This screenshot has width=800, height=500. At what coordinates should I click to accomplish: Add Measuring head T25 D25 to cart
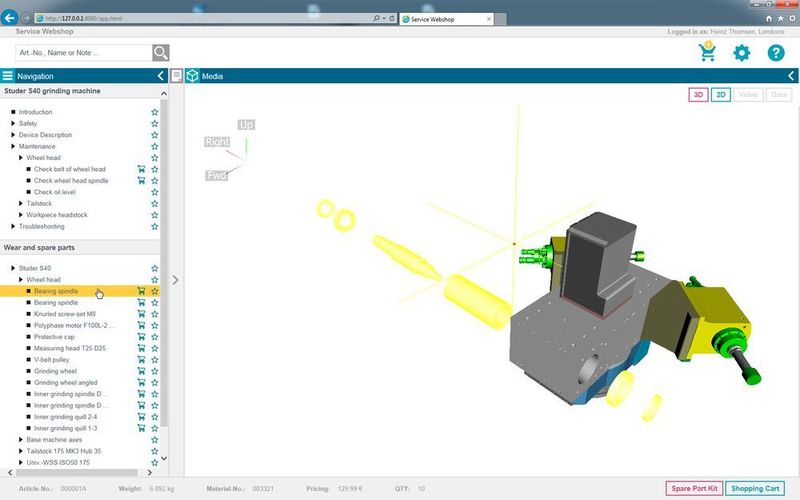(141, 348)
